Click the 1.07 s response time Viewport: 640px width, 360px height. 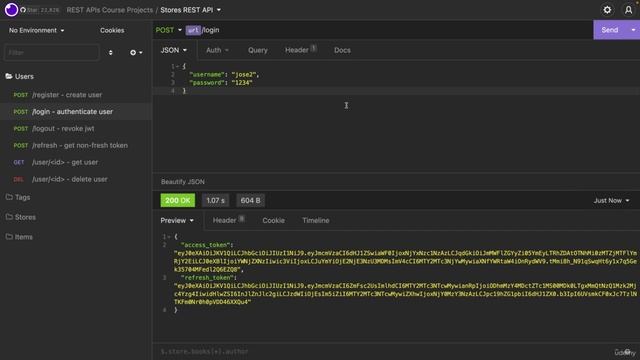[215, 200]
